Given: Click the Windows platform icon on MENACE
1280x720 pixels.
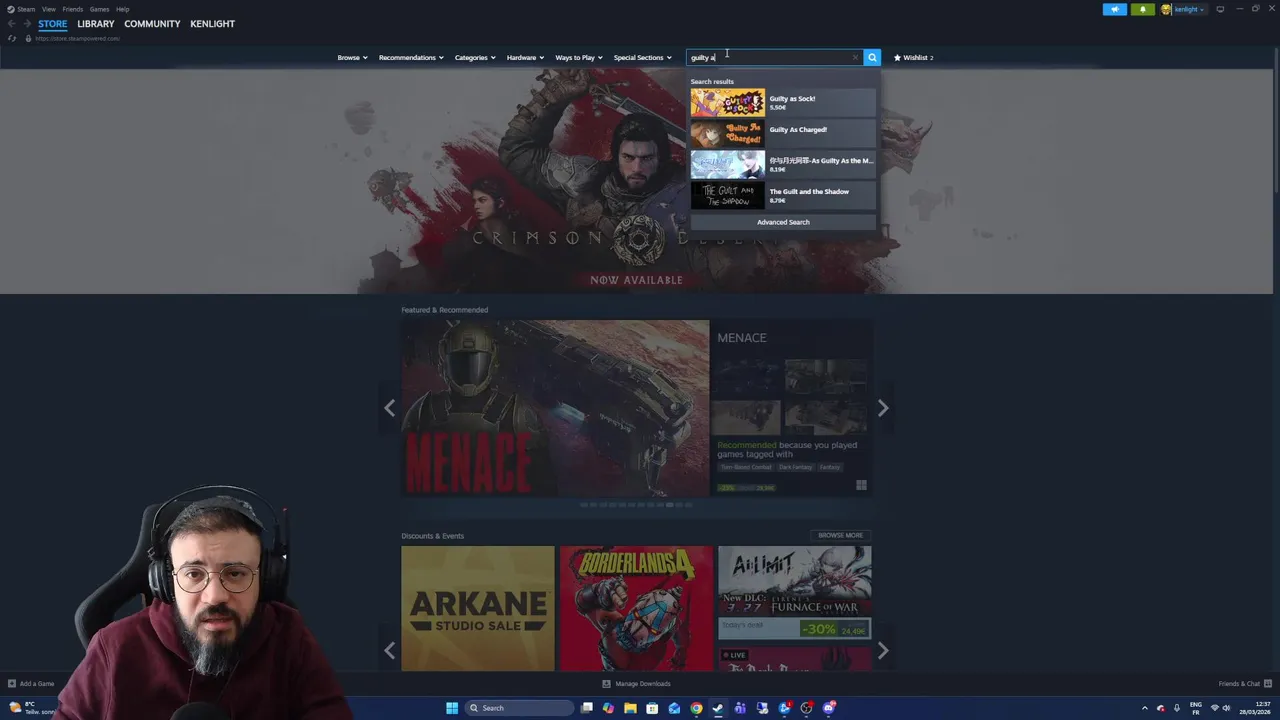Looking at the screenshot, I should point(861,486).
